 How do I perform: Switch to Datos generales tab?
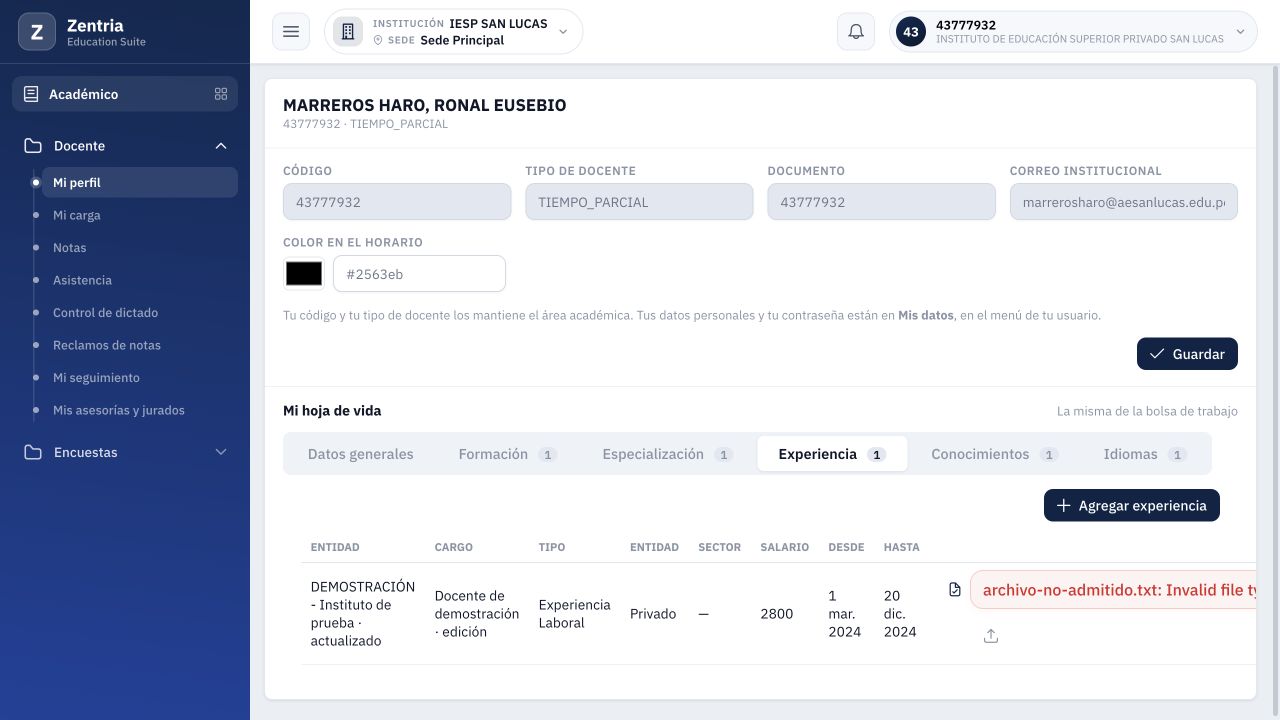click(360, 454)
